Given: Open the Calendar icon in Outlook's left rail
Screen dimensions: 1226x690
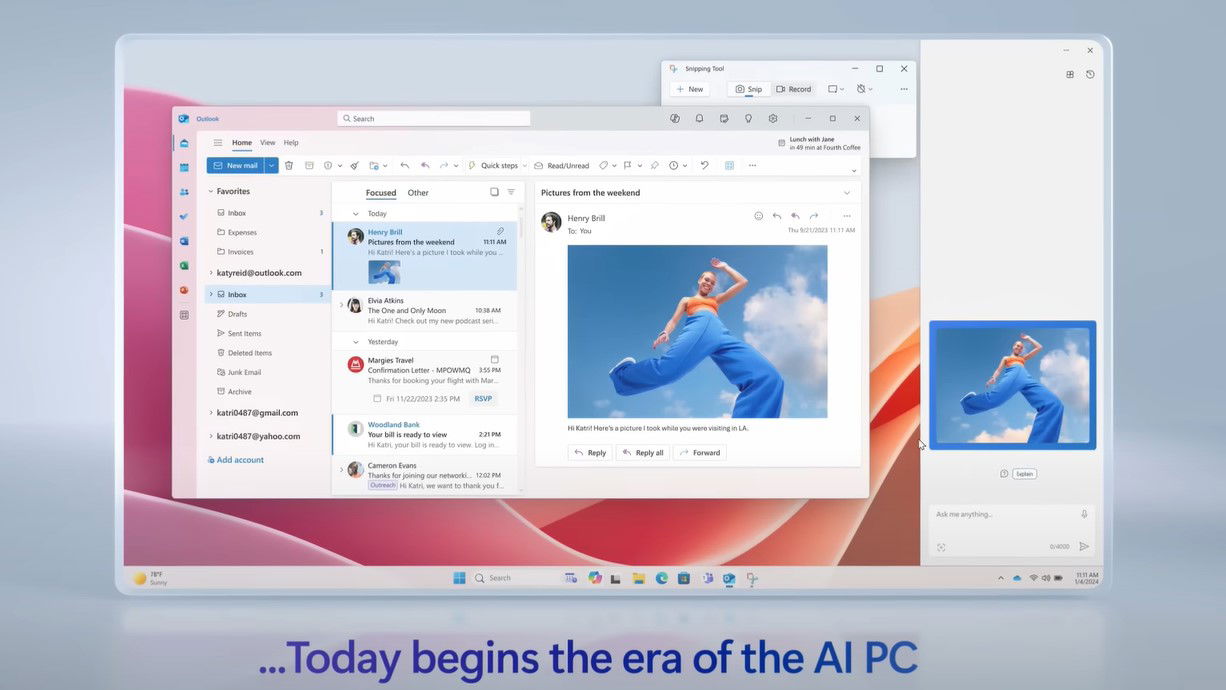Looking at the screenshot, I should [184, 167].
